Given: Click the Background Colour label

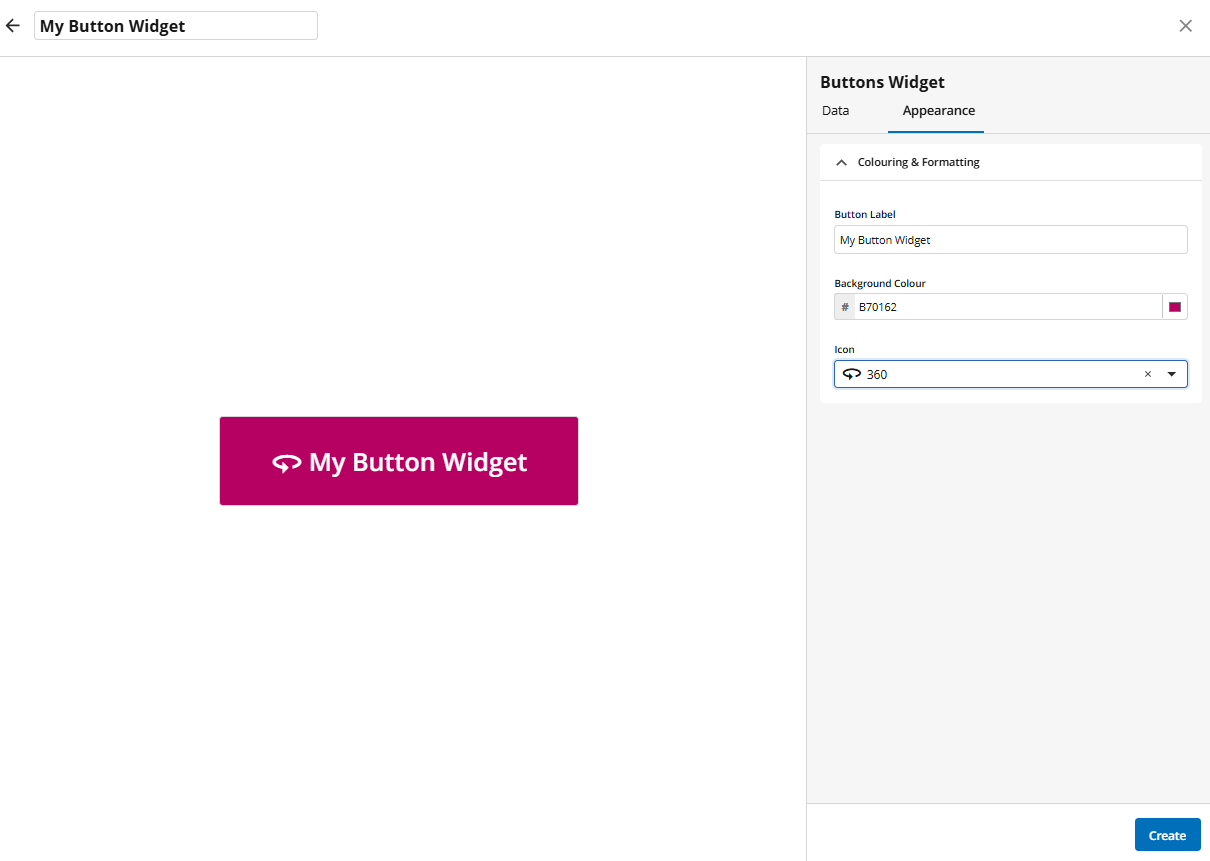Looking at the screenshot, I should (x=880, y=283).
